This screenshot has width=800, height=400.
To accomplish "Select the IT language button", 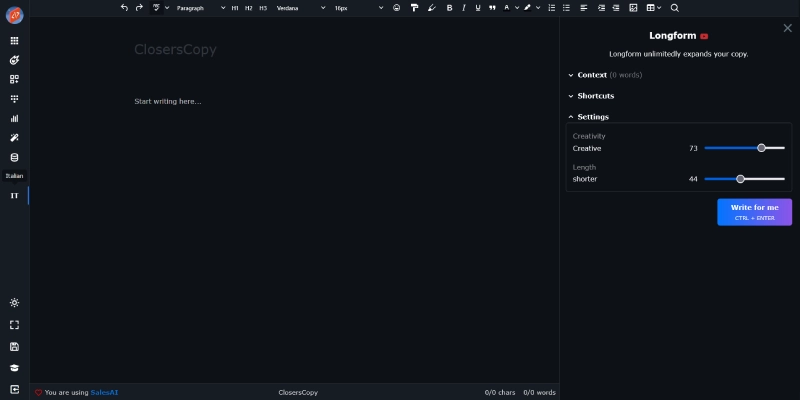I will coord(14,196).
